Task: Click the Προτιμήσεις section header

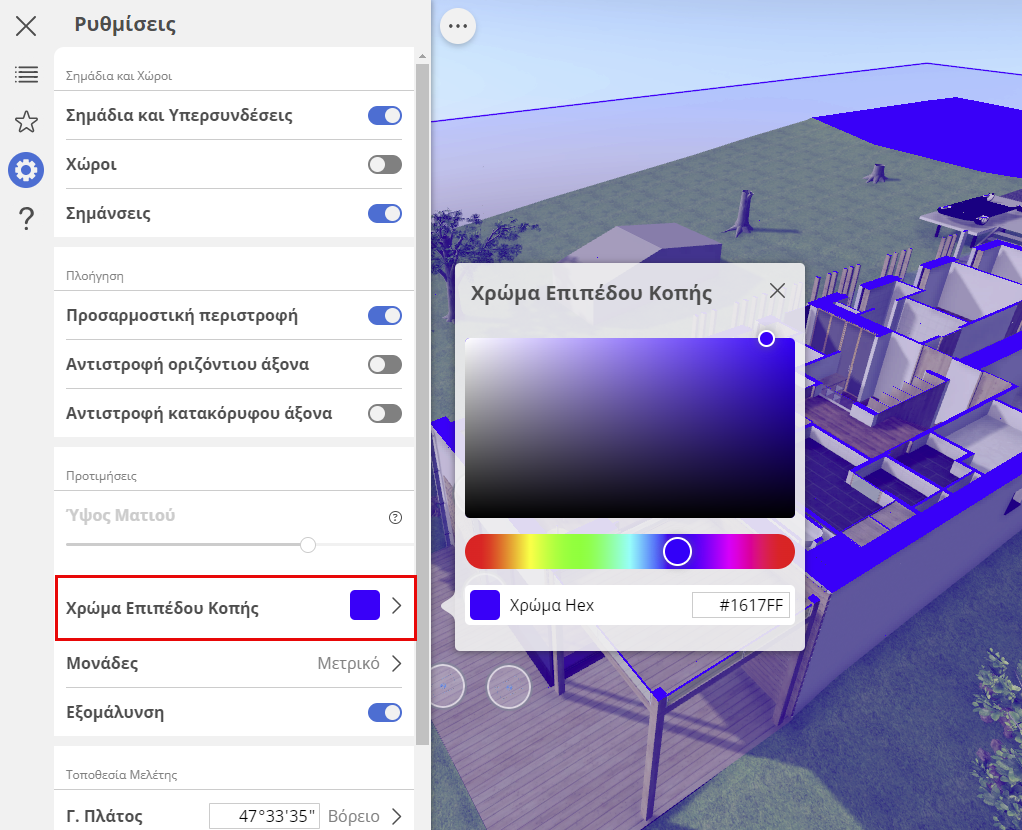Action: [x=101, y=476]
